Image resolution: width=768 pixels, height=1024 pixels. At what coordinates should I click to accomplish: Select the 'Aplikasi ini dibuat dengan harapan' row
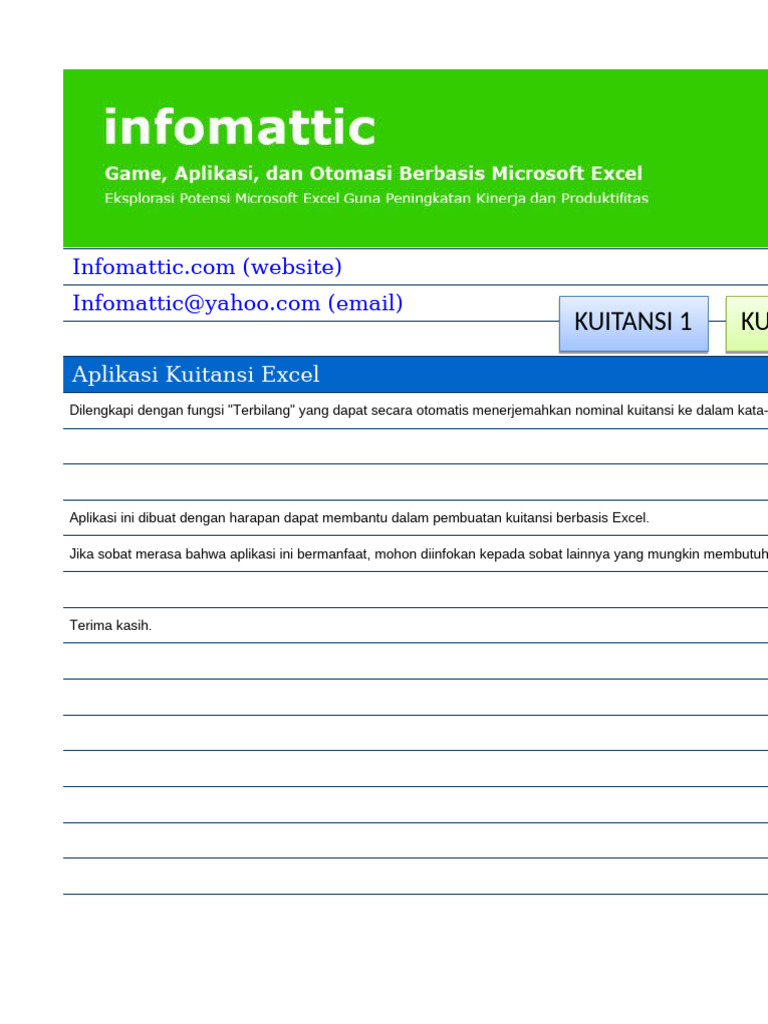tap(359, 517)
